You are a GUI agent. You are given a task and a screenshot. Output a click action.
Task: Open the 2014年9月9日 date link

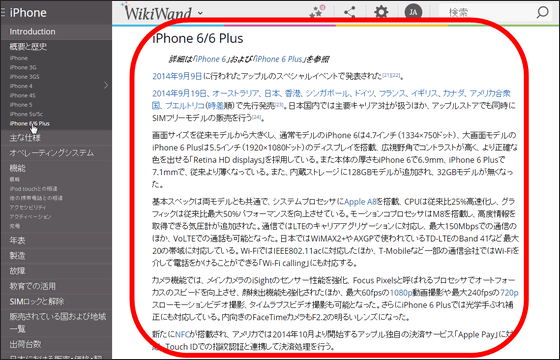[x=177, y=76]
